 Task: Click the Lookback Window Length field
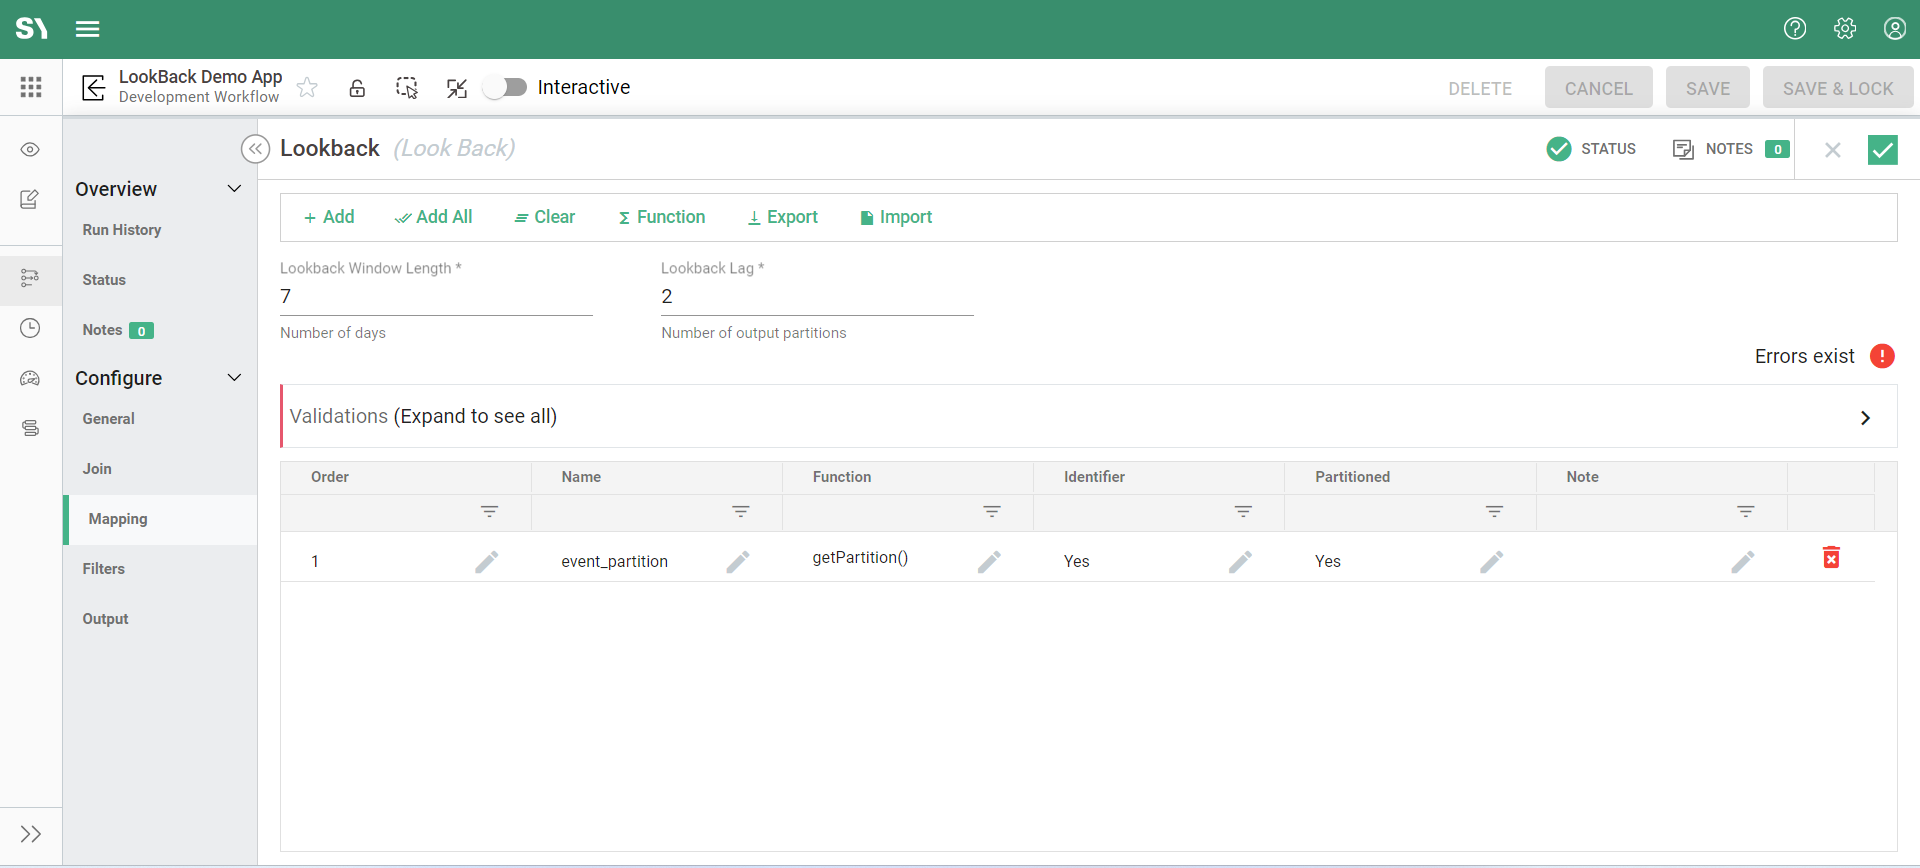(436, 297)
